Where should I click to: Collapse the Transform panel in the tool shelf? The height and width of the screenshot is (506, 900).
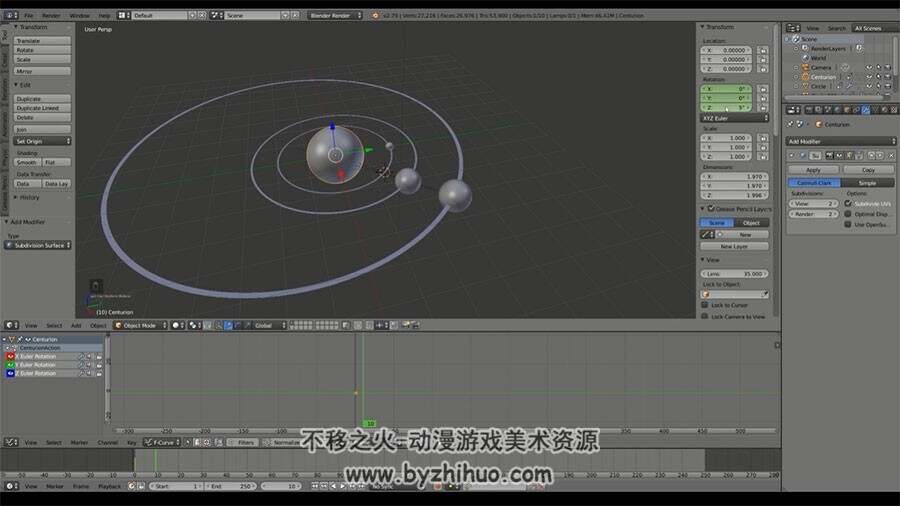pyautogui.click(x=15, y=27)
